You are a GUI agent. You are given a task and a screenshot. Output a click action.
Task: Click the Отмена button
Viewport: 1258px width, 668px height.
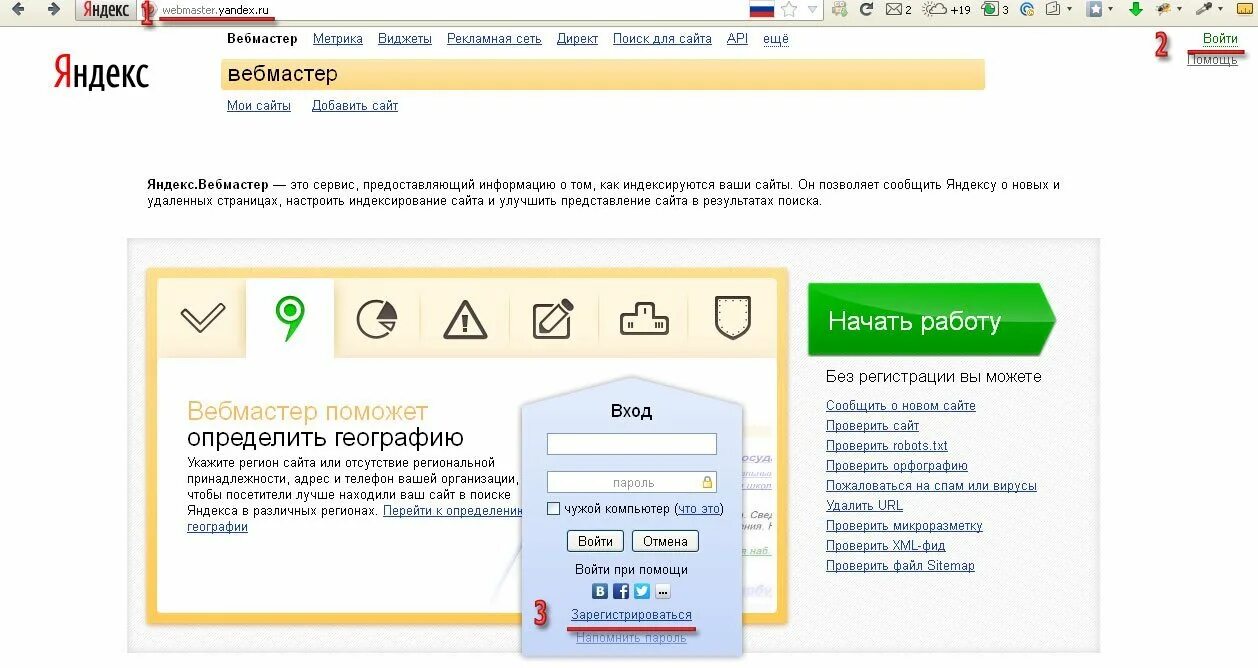pyautogui.click(x=665, y=541)
